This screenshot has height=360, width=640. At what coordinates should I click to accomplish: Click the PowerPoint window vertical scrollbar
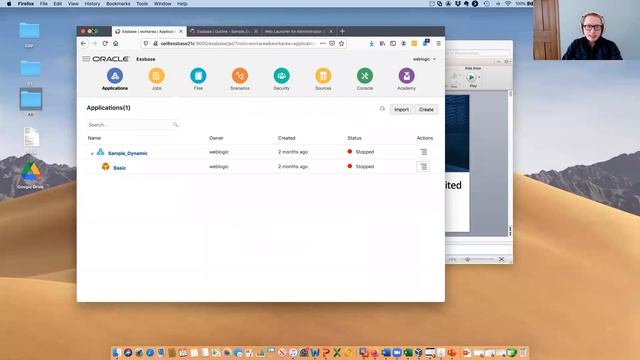tap(510, 163)
